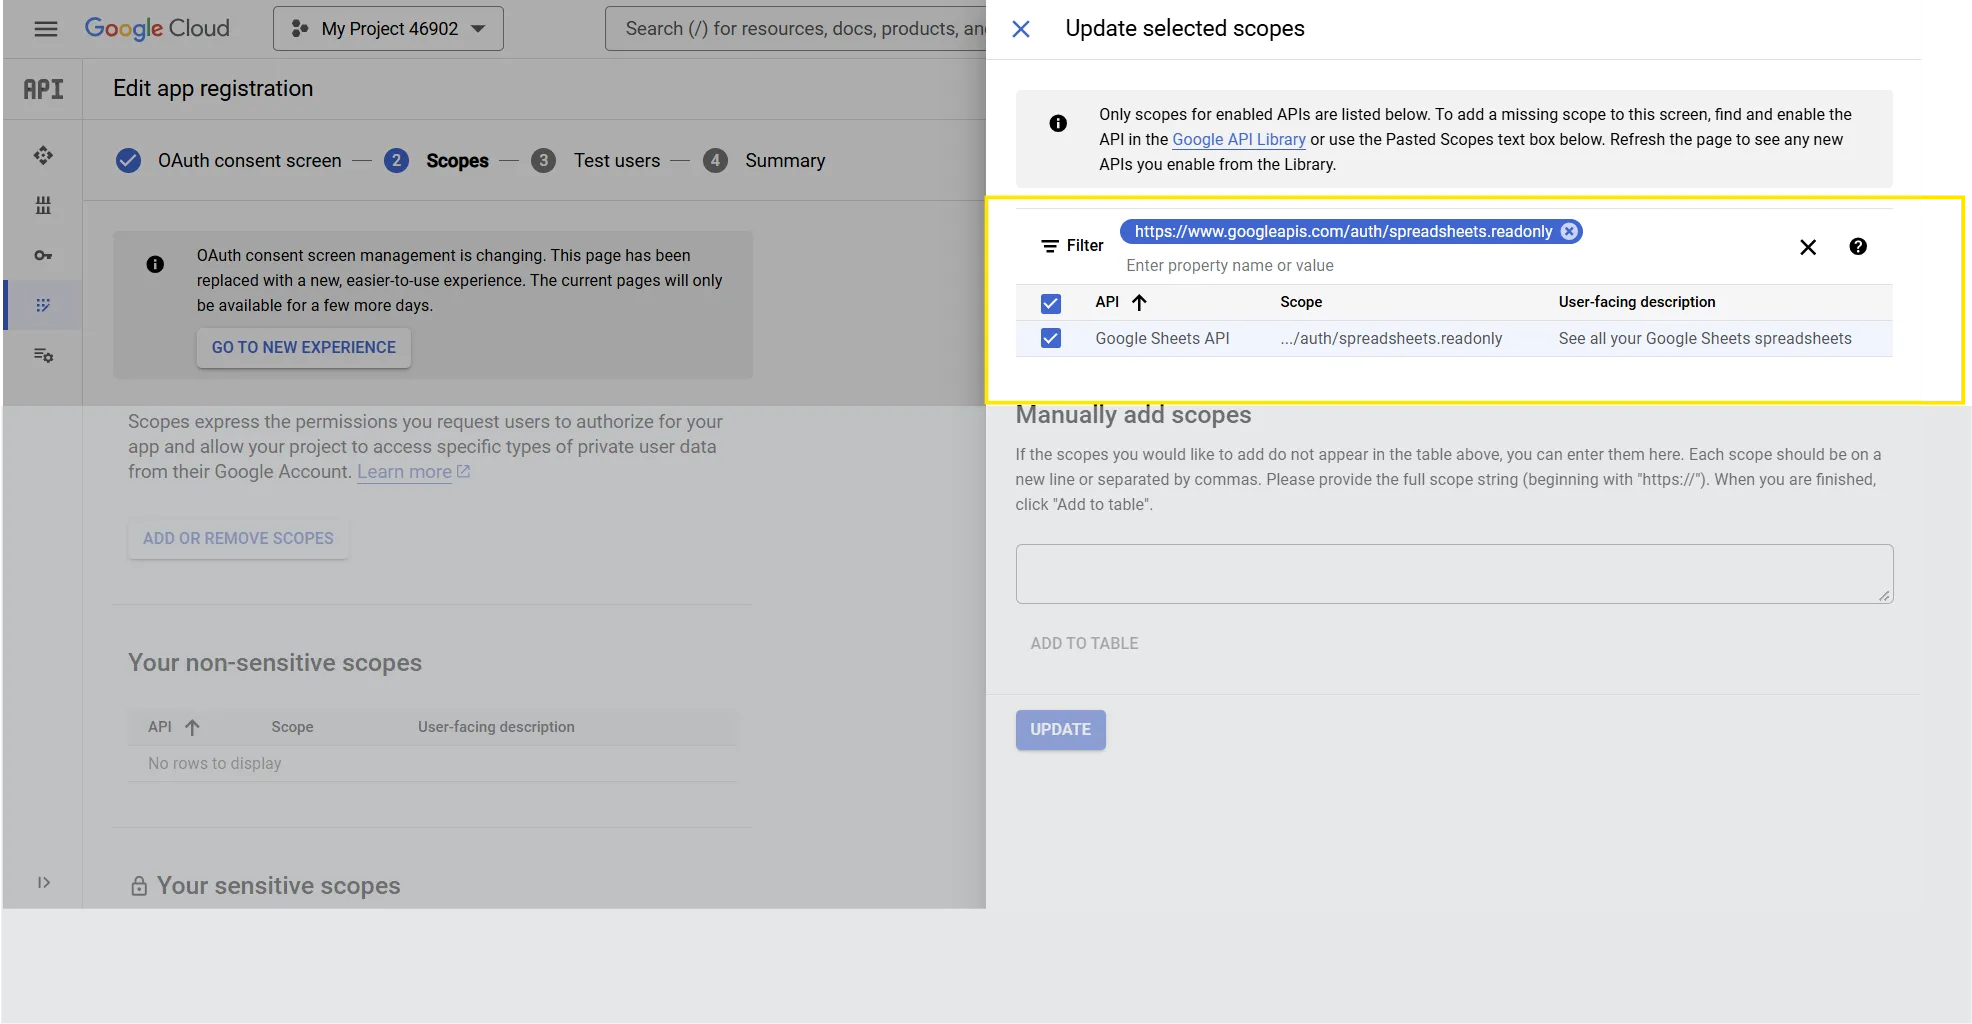
Task: Go to Test users step
Action: coord(596,161)
